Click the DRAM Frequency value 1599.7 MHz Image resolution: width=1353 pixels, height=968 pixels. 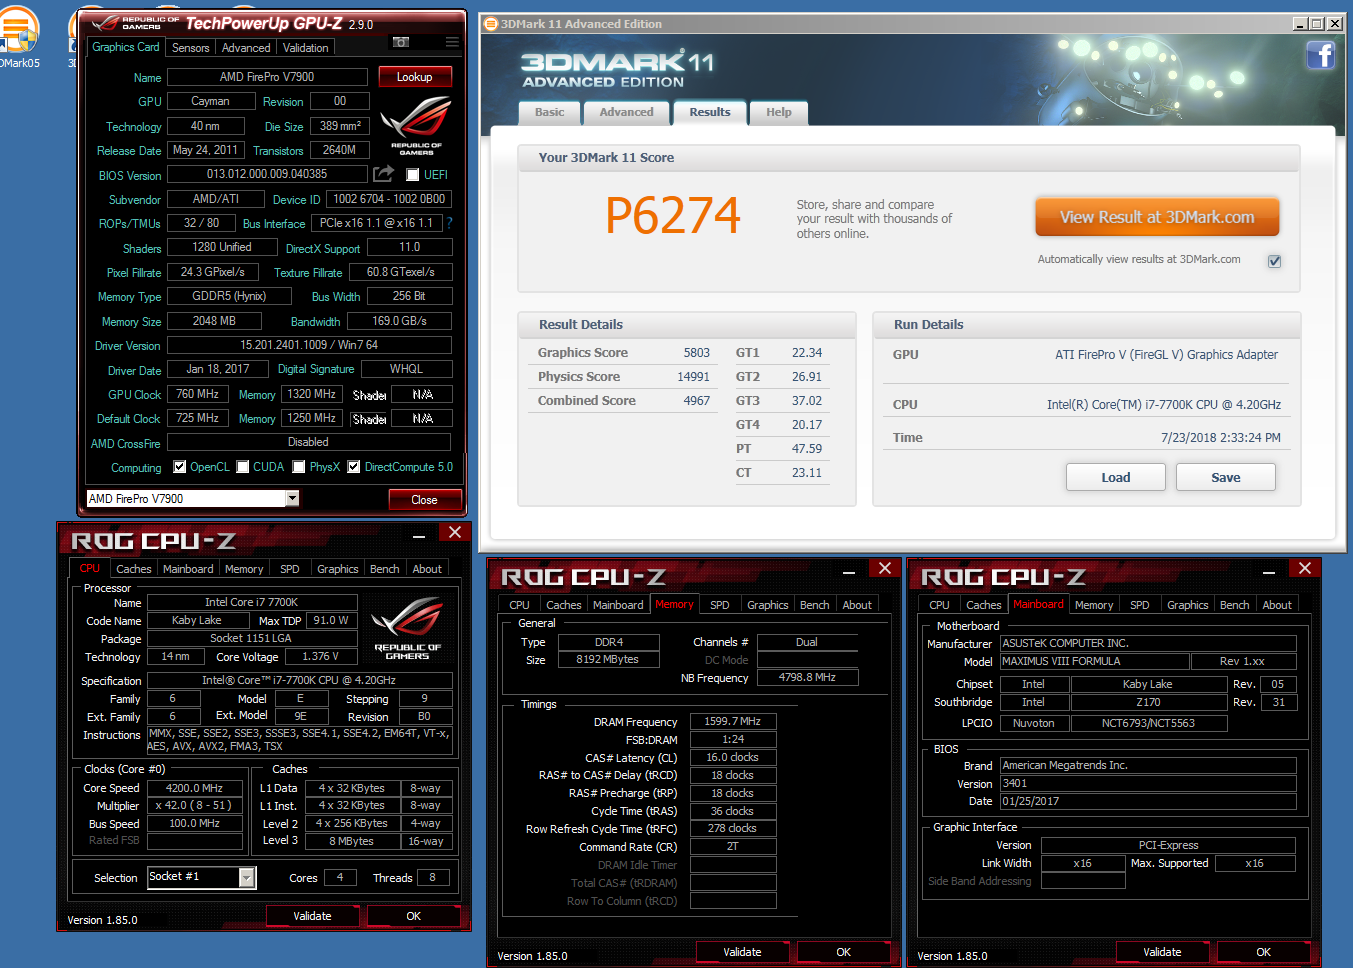[x=733, y=721]
